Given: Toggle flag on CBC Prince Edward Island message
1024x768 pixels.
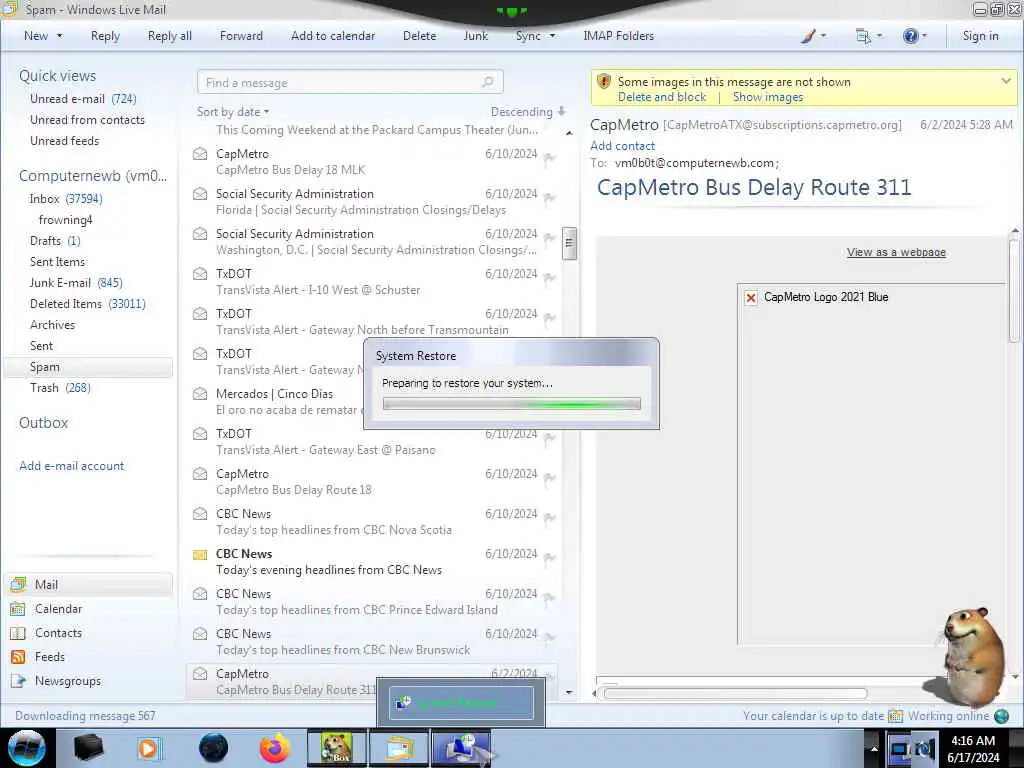Looking at the screenshot, I should click(550, 598).
